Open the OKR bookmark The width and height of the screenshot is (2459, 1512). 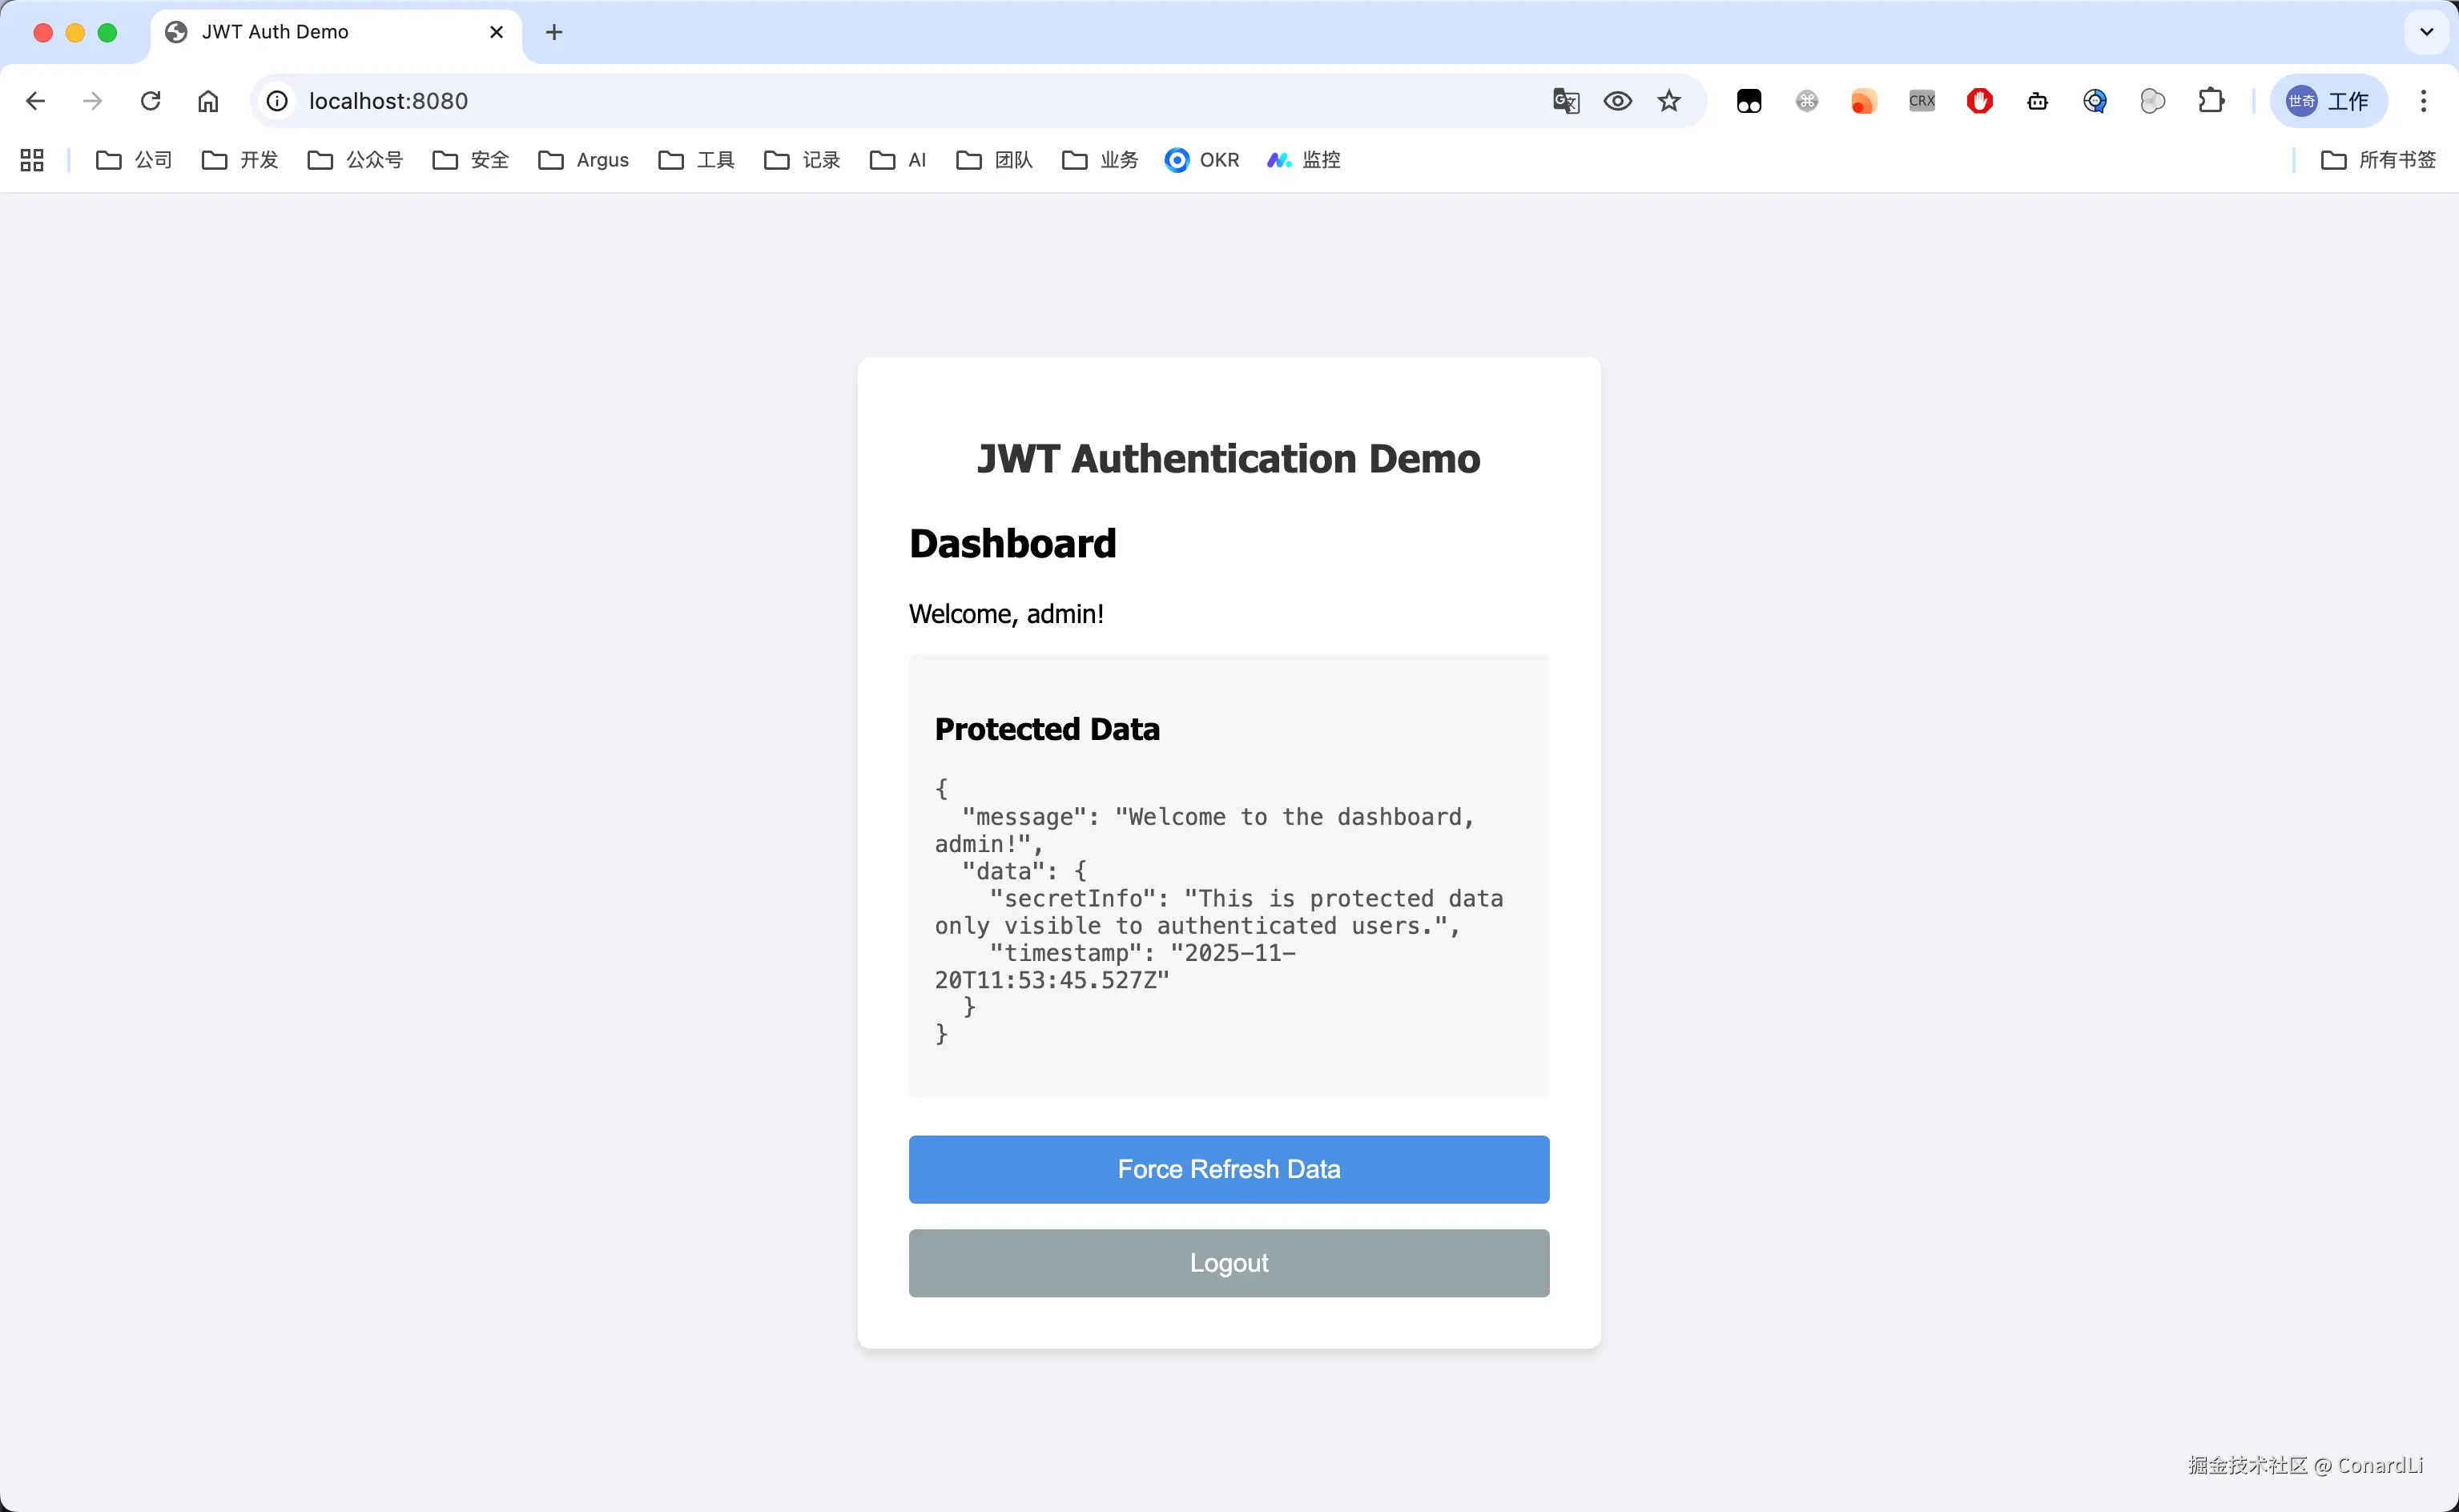[1202, 160]
